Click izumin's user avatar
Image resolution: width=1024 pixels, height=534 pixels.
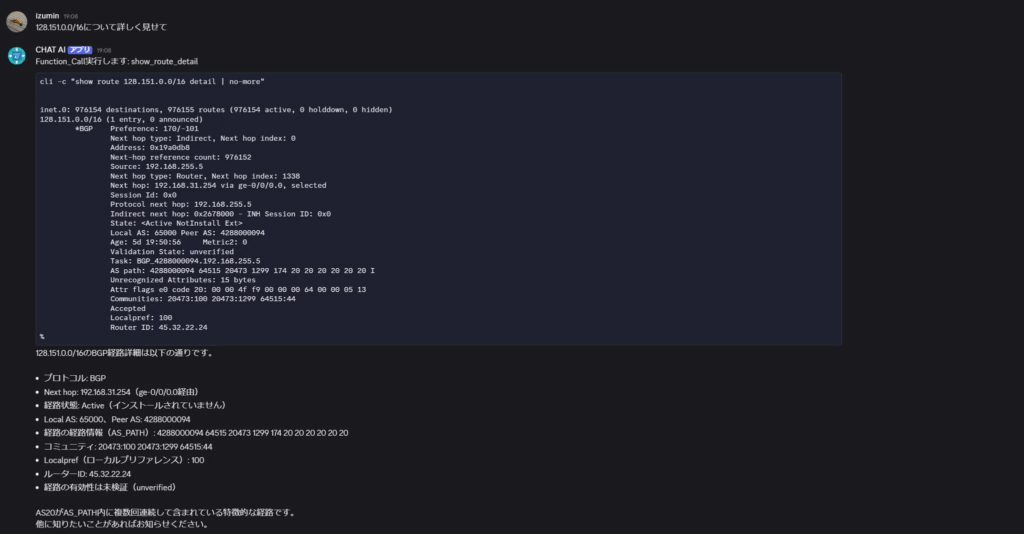(16, 22)
